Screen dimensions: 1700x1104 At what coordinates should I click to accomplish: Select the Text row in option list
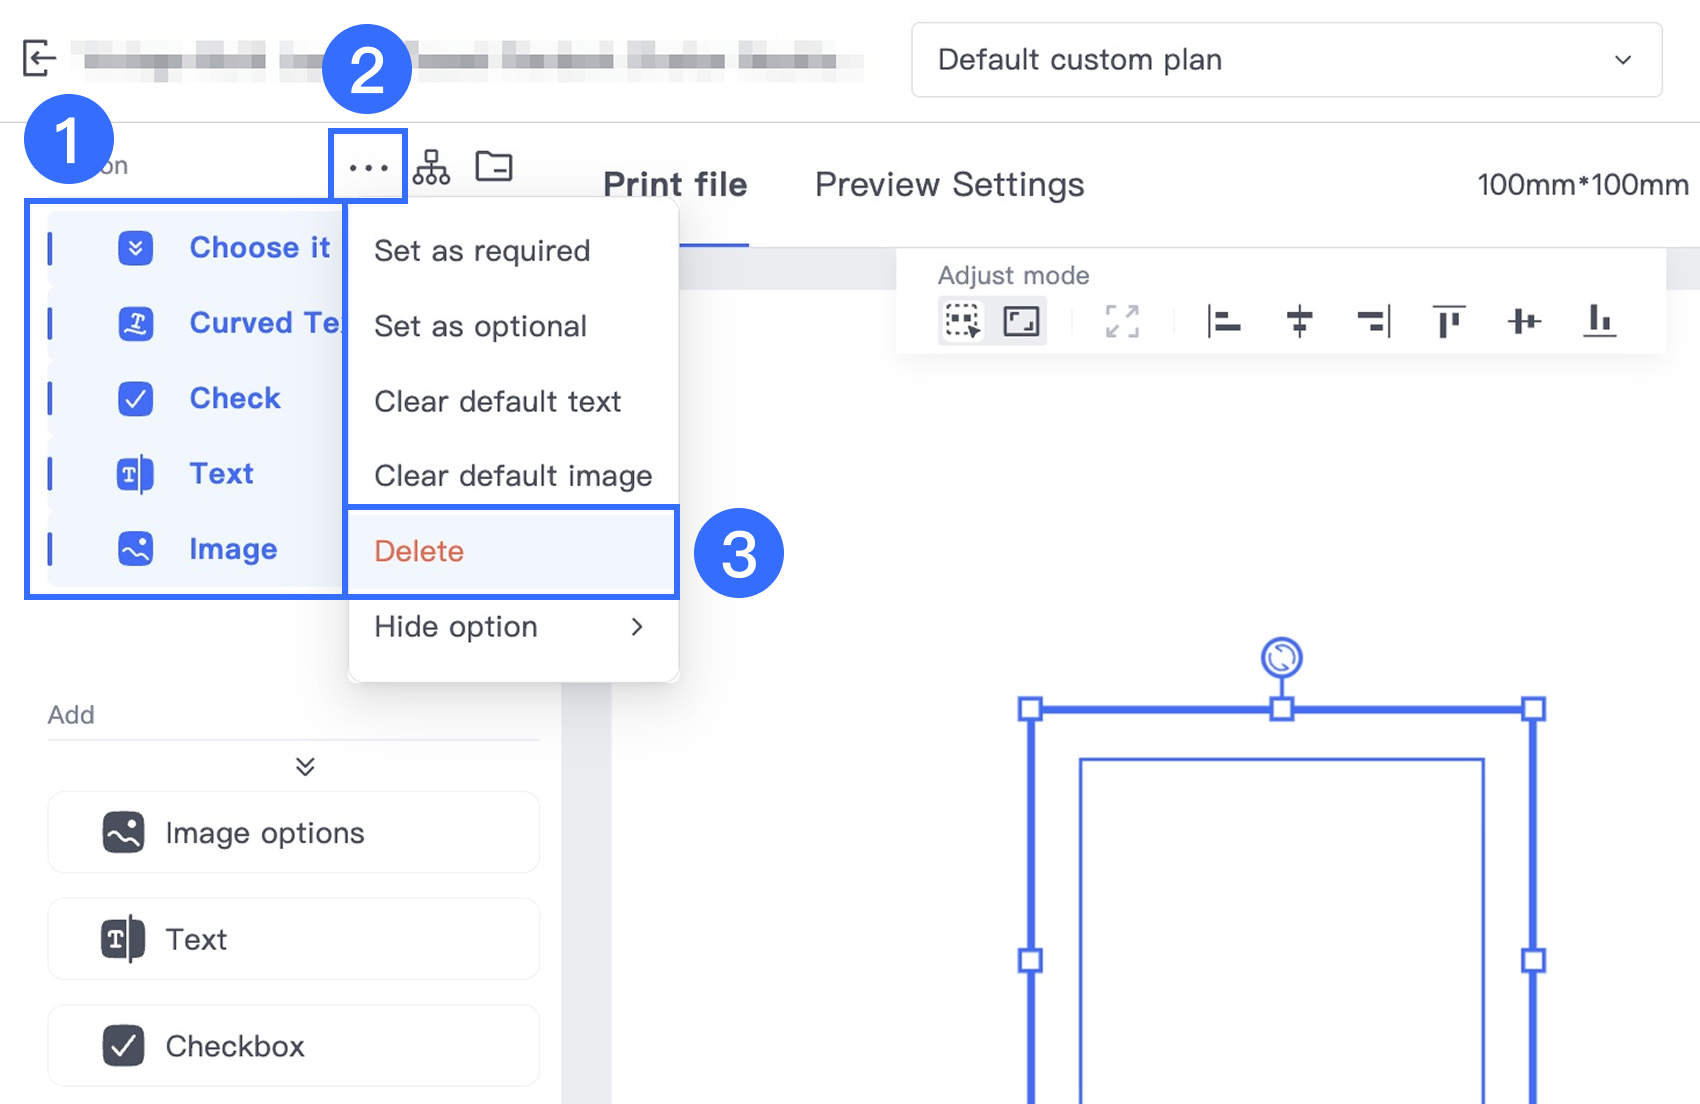pos(196,473)
